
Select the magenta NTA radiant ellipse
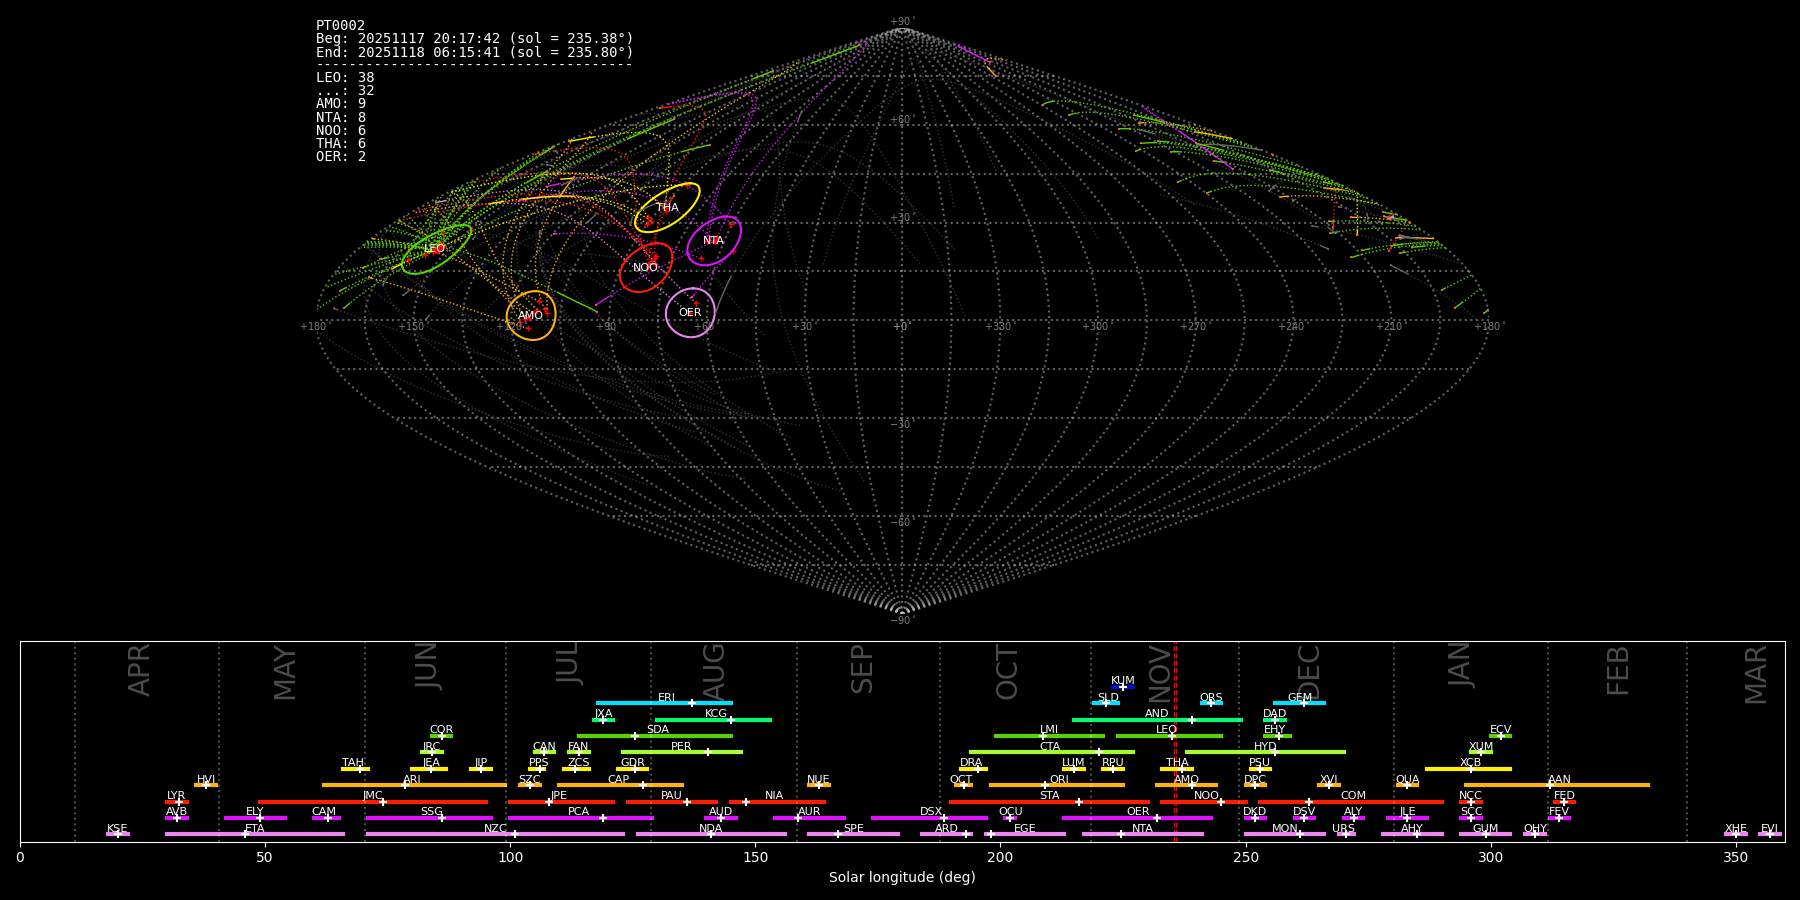pyautogui.click(x=713, y=241)
